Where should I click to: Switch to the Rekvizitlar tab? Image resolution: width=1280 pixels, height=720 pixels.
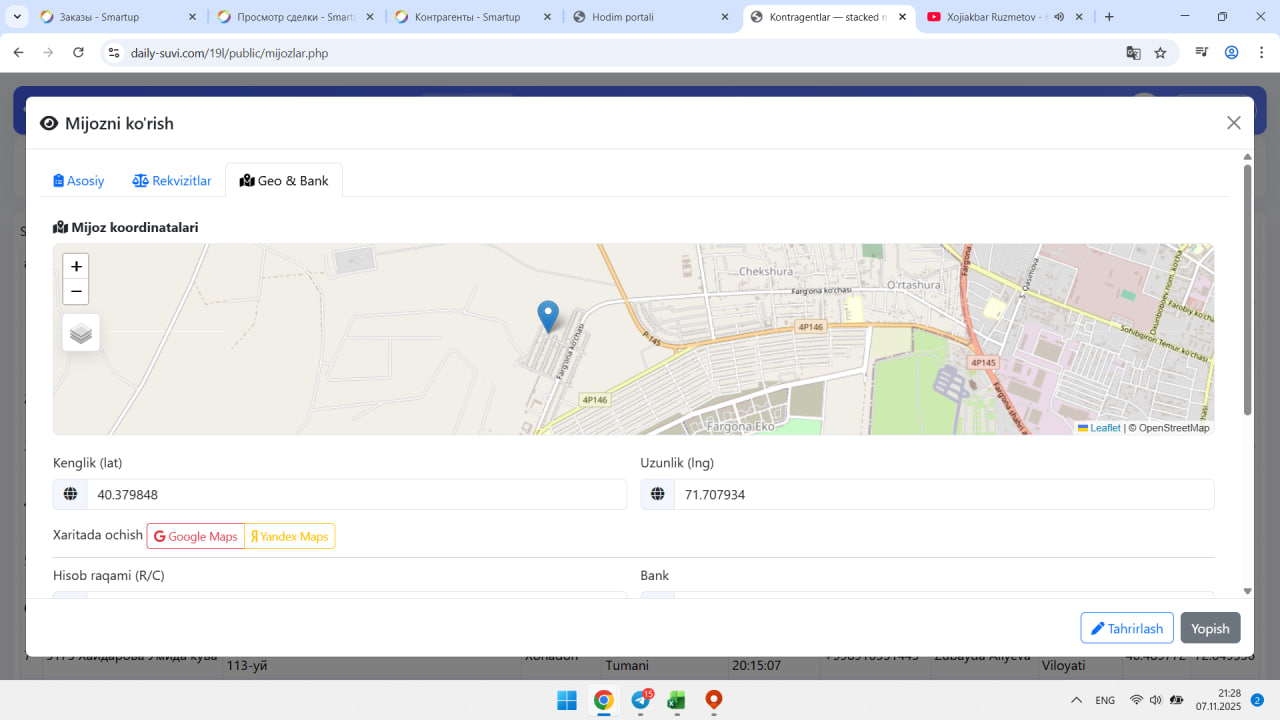coord(172,181)
